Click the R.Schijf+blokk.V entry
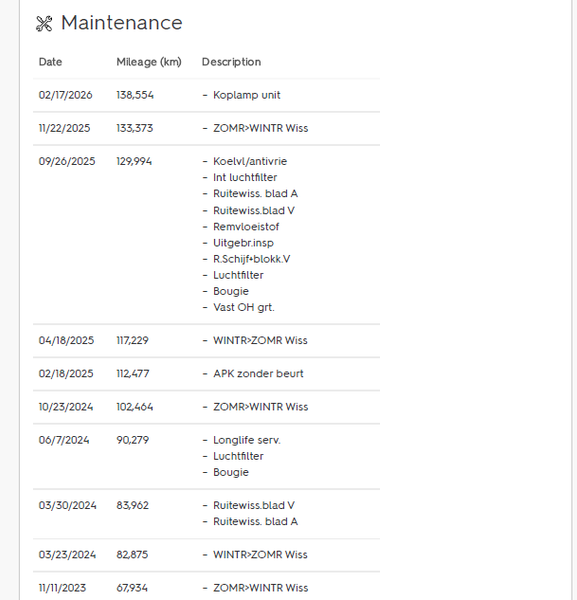 pos(252,259)
